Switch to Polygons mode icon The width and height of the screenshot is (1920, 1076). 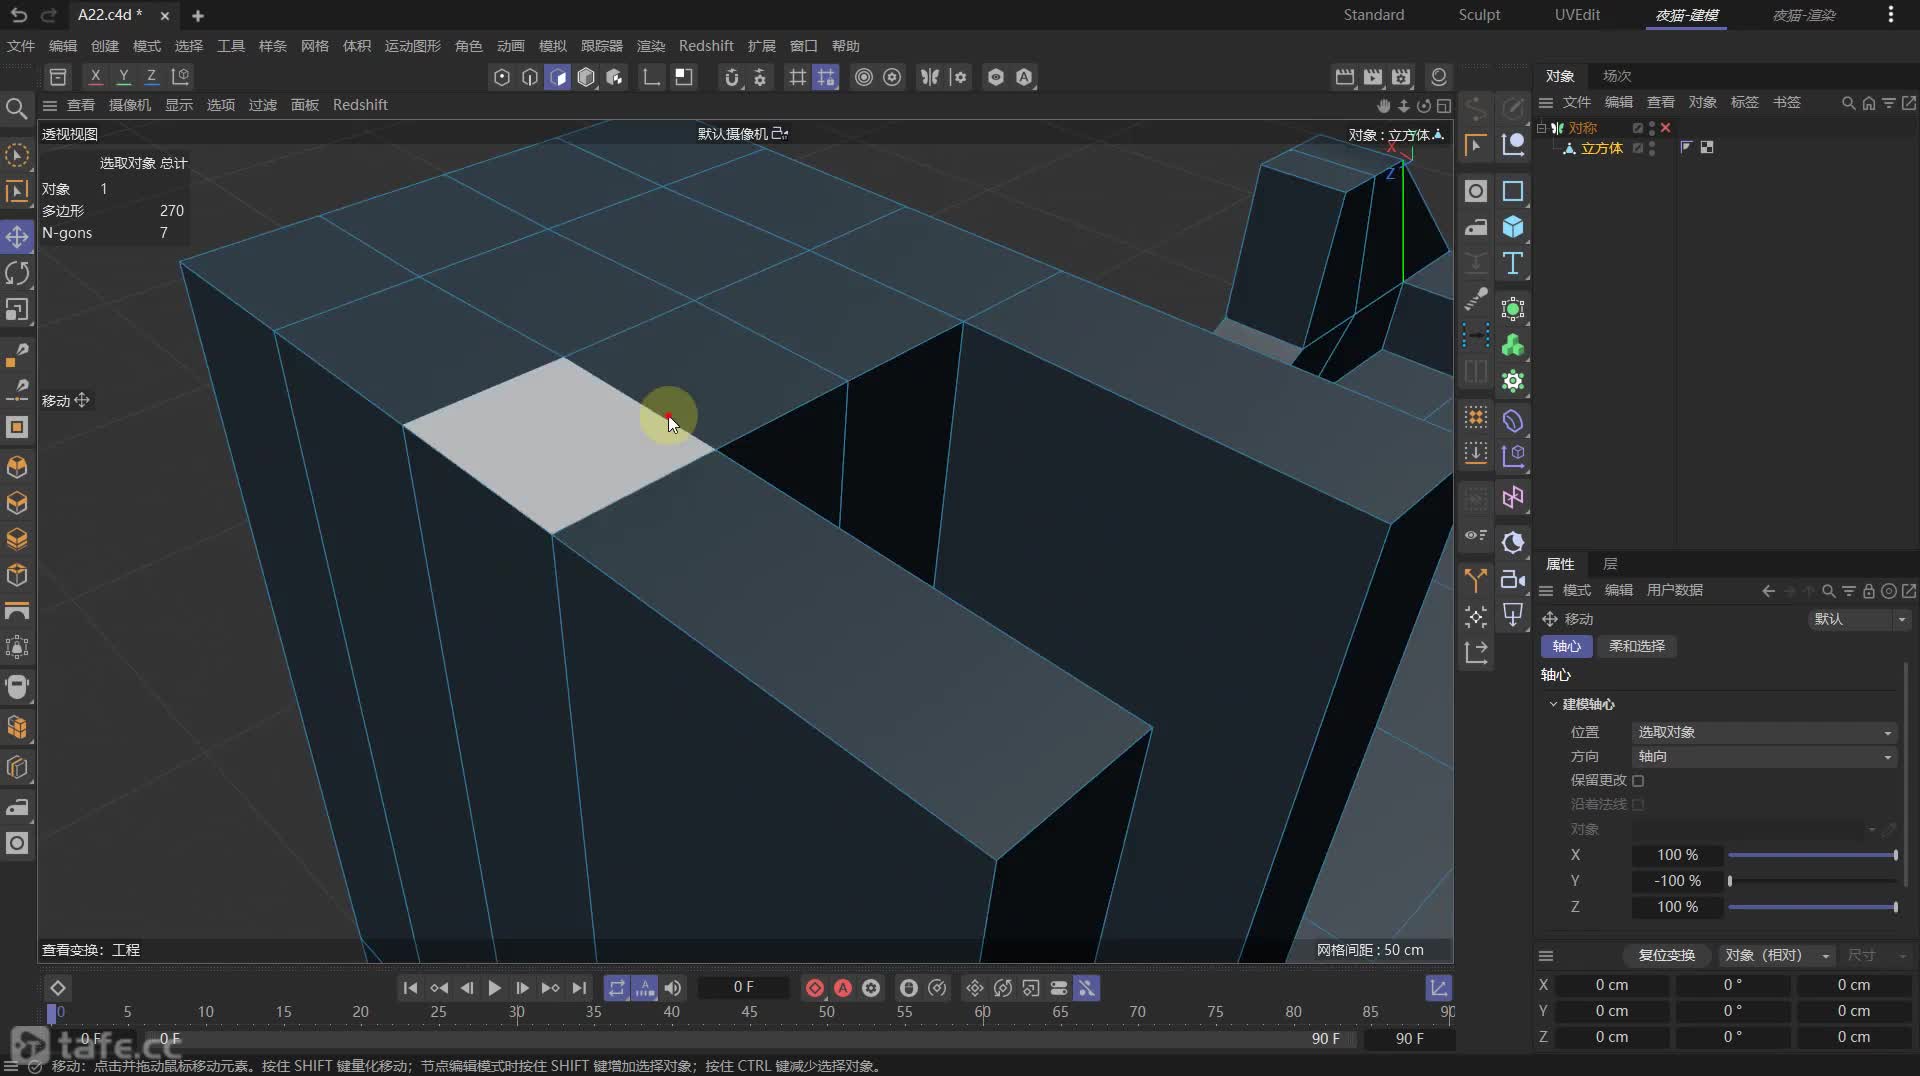coord(558,77)
